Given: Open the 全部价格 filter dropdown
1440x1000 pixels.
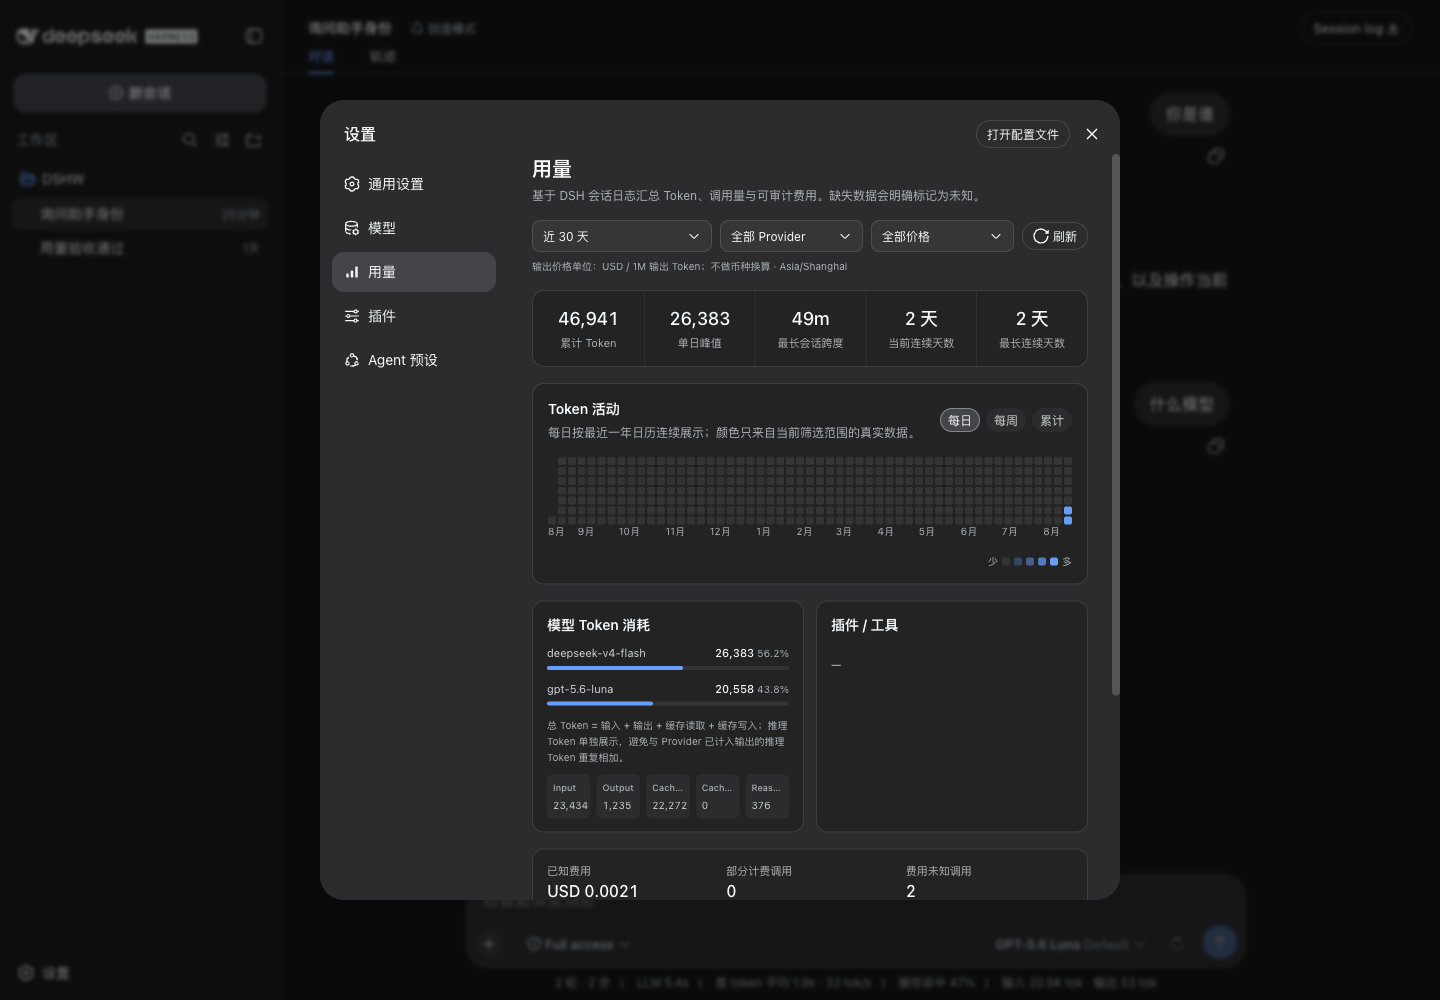Looking at the screenshot, I should click(x=942, y=236).
